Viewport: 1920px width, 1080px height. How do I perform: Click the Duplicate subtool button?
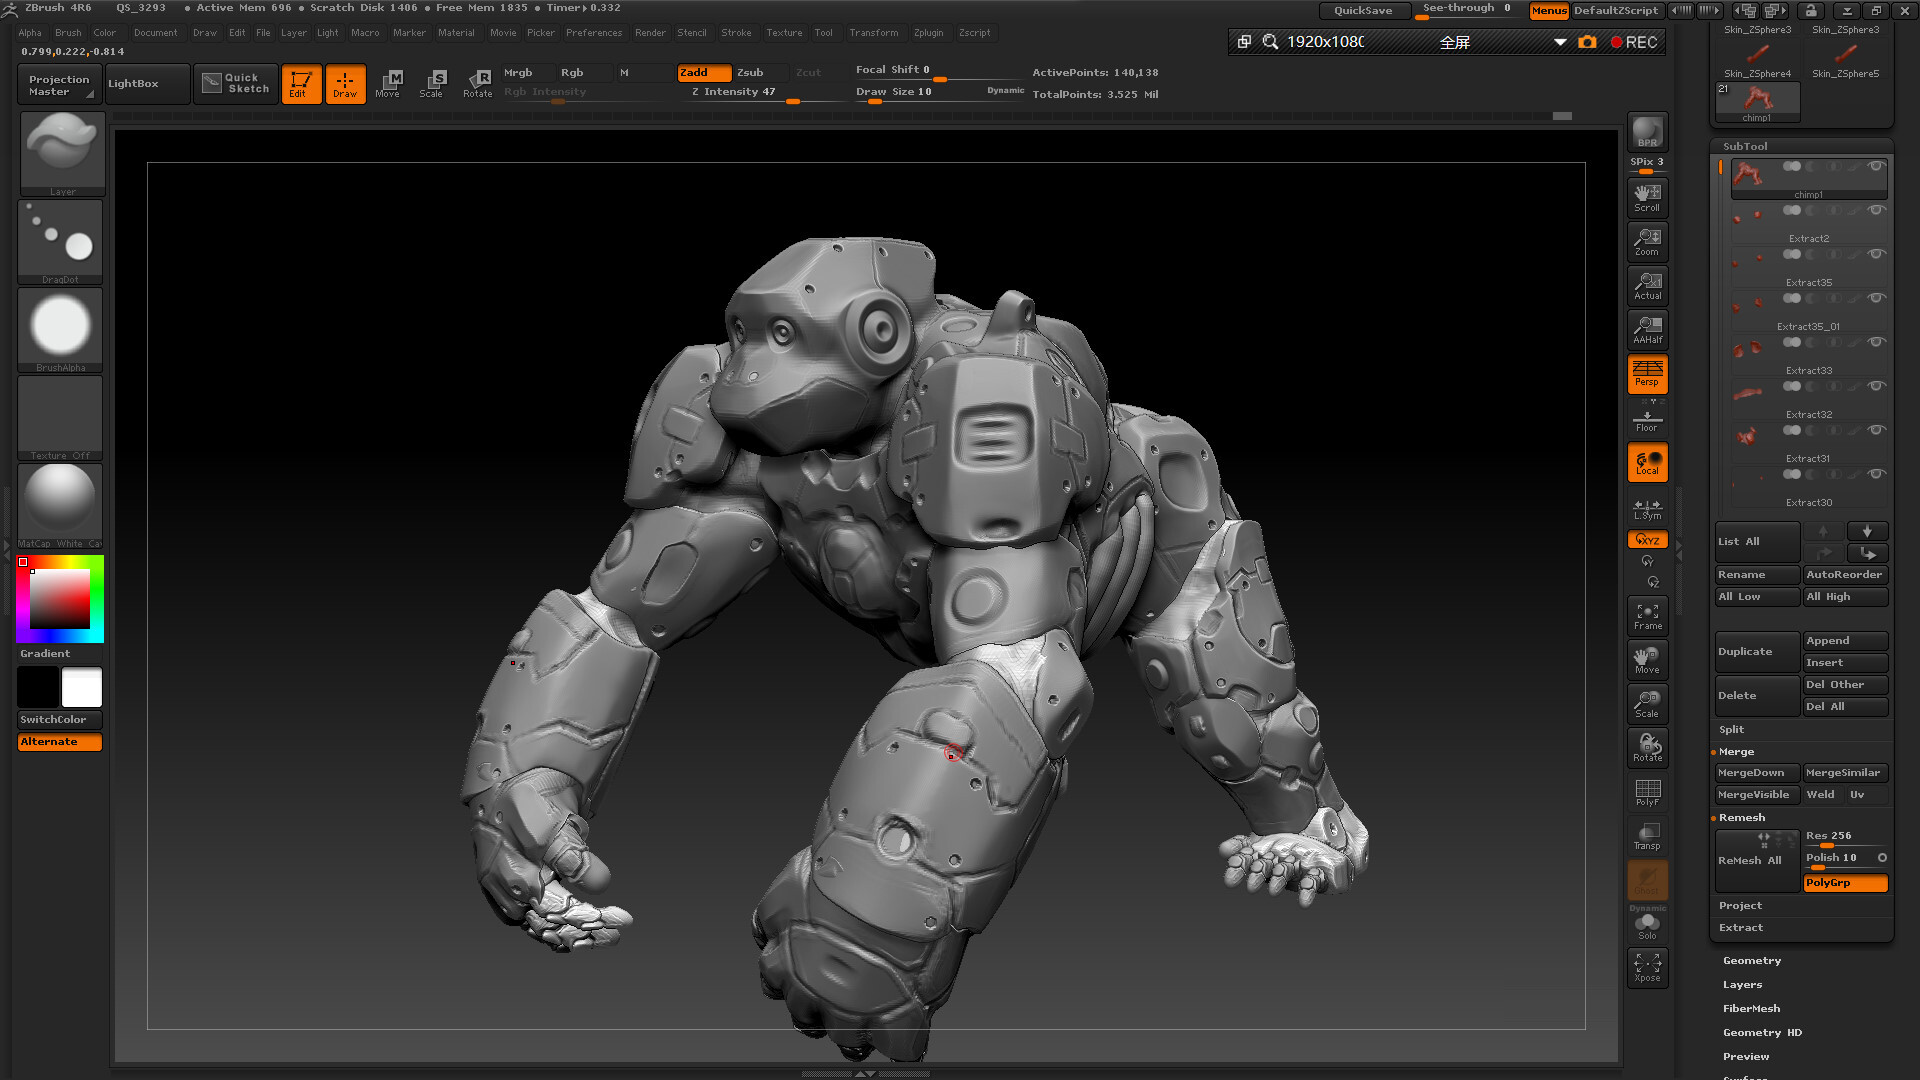pos(1756,651)
